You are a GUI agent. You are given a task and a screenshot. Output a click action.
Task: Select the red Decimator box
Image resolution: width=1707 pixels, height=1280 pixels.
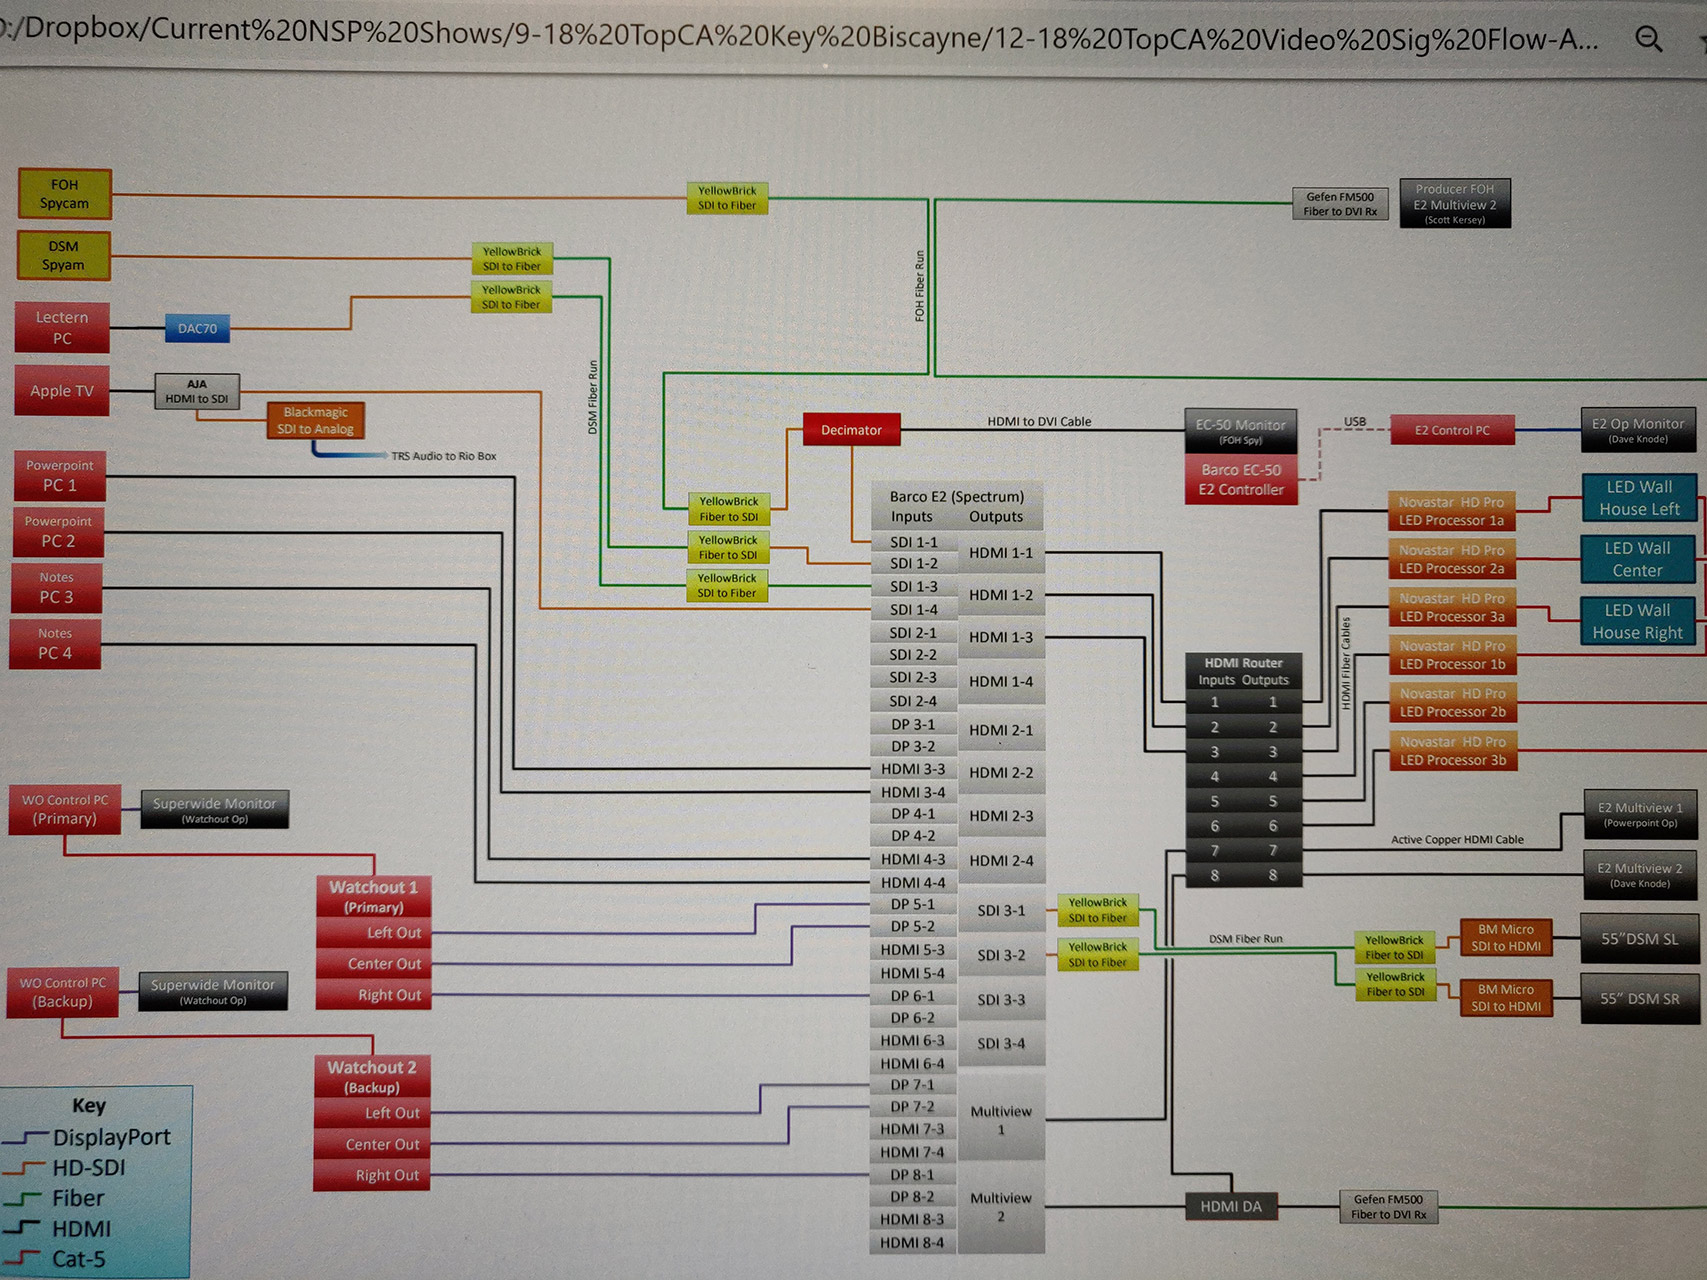851,430
